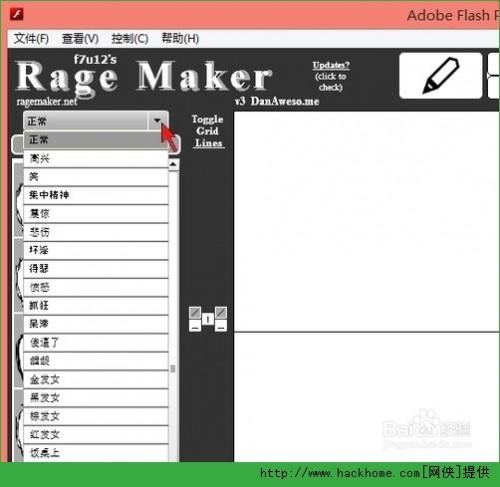500x487 pixels.
Task: Click the Adobe Flash Player title icon
Action: click(17, 15)
